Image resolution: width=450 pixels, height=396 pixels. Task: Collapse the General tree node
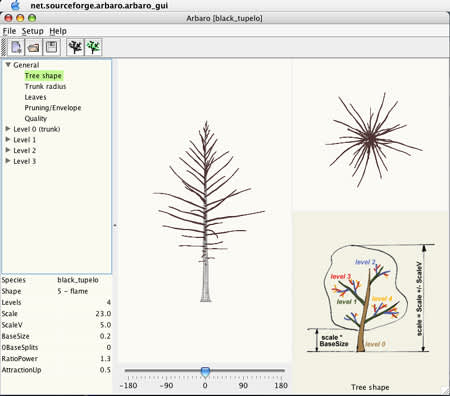pyautogui.click(x=8, y=65)
